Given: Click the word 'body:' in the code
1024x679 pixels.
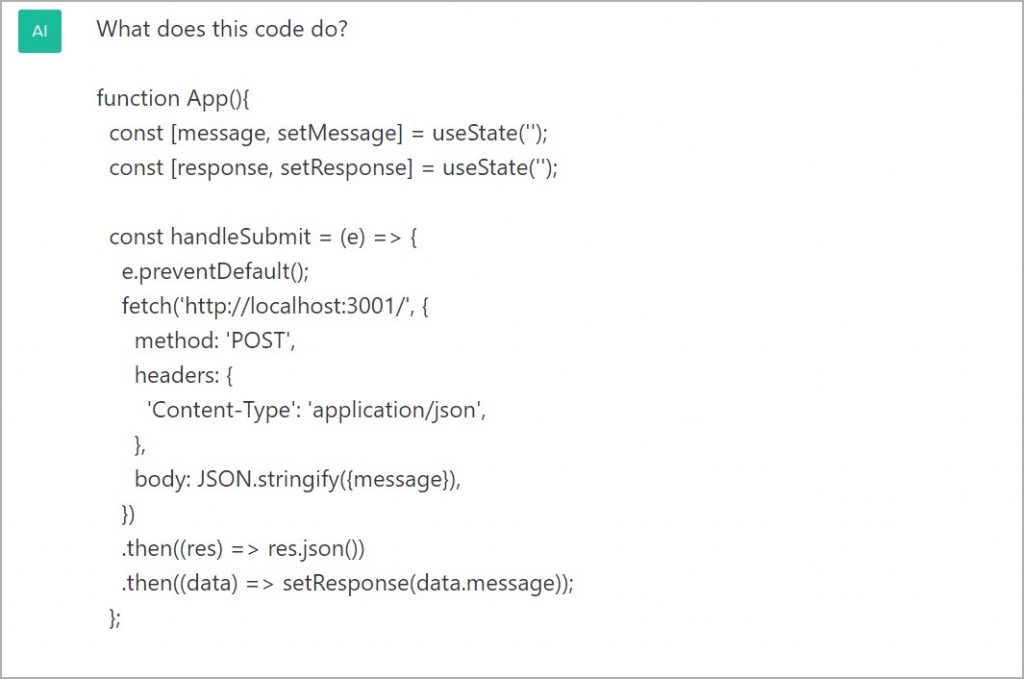Looking at the screenshot, I should pyautogui.click(x=160, y=479).
